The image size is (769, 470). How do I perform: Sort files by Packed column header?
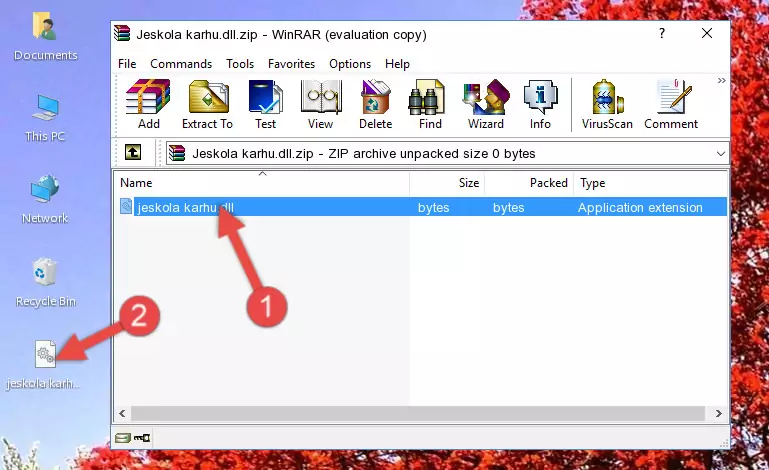pos(529,183)
